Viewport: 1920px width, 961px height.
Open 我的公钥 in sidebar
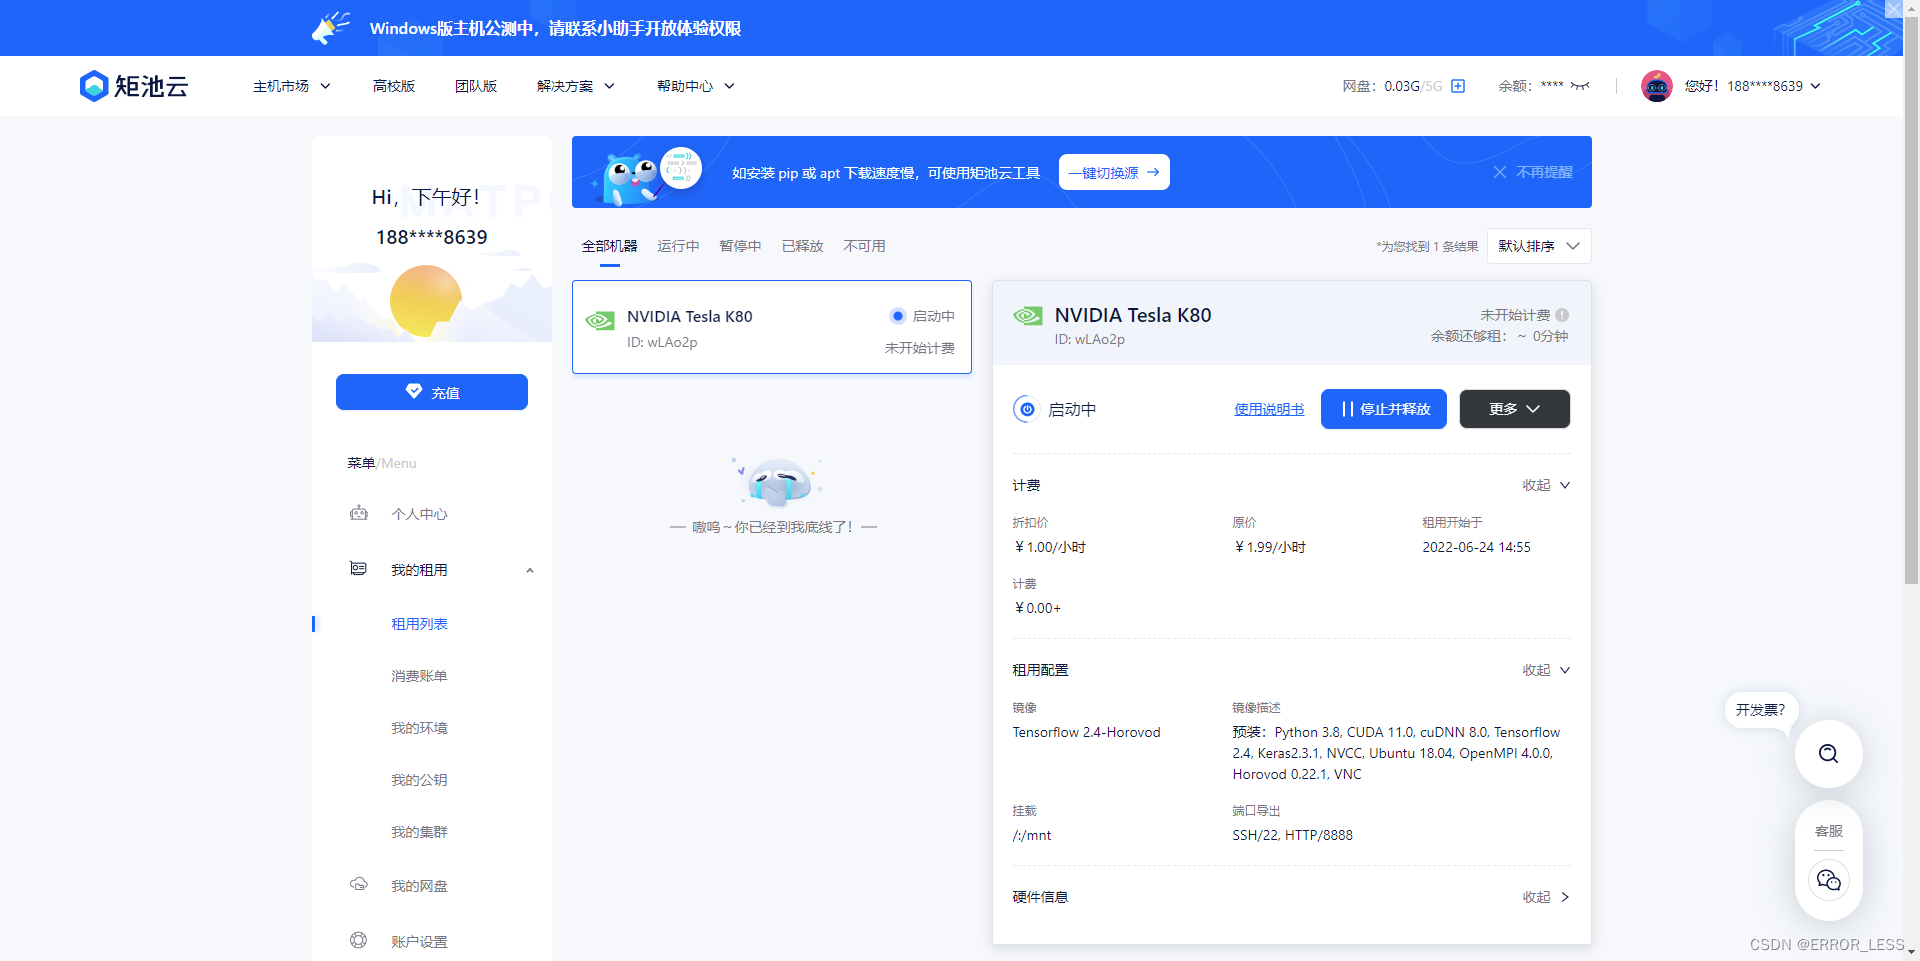point(419,780)
